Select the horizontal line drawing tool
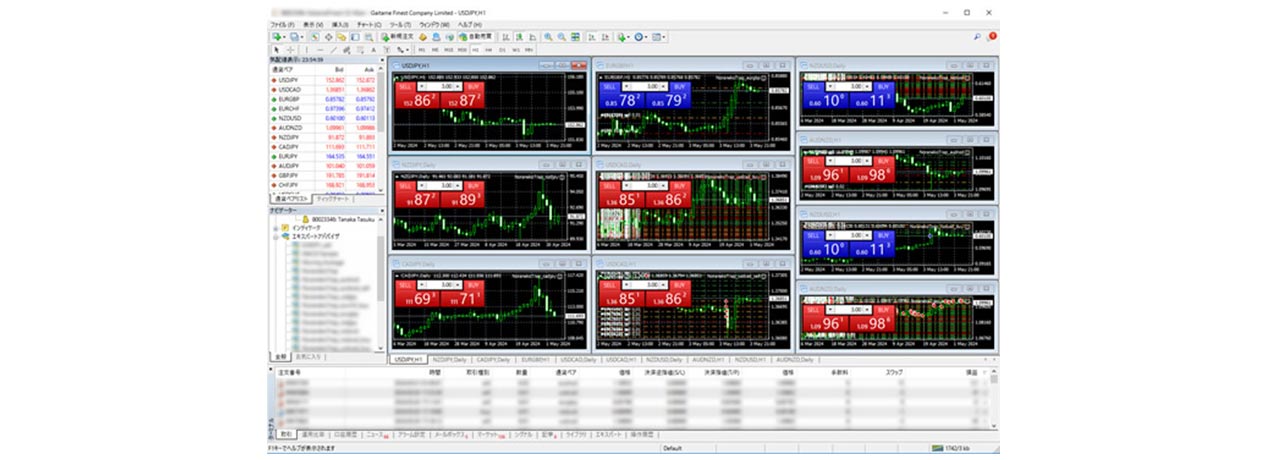Viewport: 1266px width, 460px height. (x=320, y=49)
